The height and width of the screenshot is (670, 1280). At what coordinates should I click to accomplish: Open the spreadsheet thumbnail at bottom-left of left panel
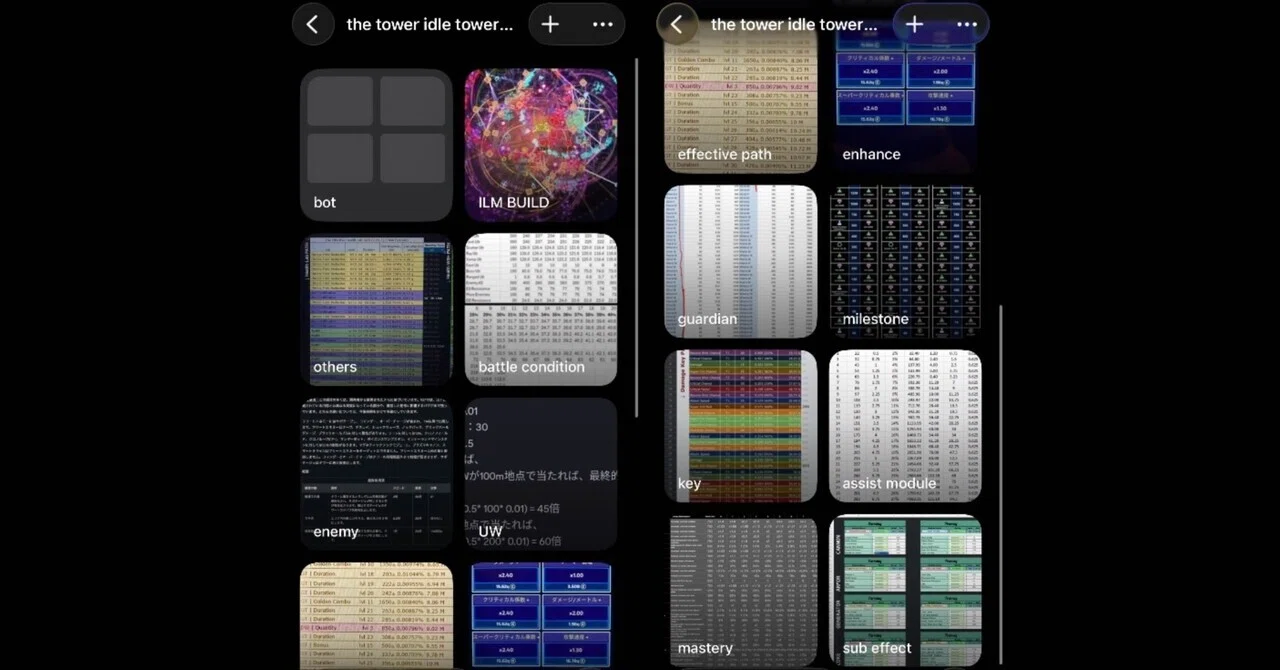coord(376,615)
